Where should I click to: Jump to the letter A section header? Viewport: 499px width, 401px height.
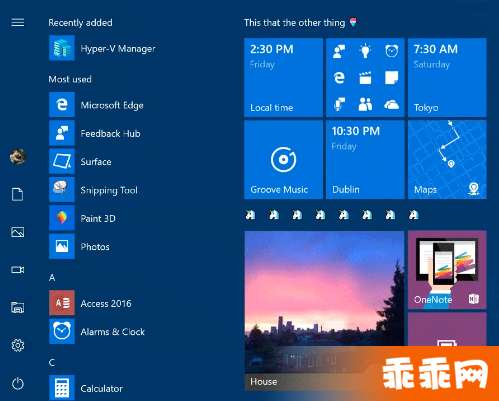(52, 278)
